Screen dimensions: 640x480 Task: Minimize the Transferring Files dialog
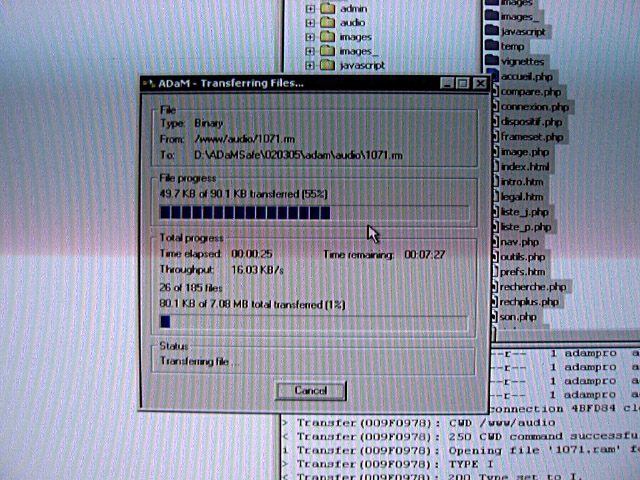point(447,83)
